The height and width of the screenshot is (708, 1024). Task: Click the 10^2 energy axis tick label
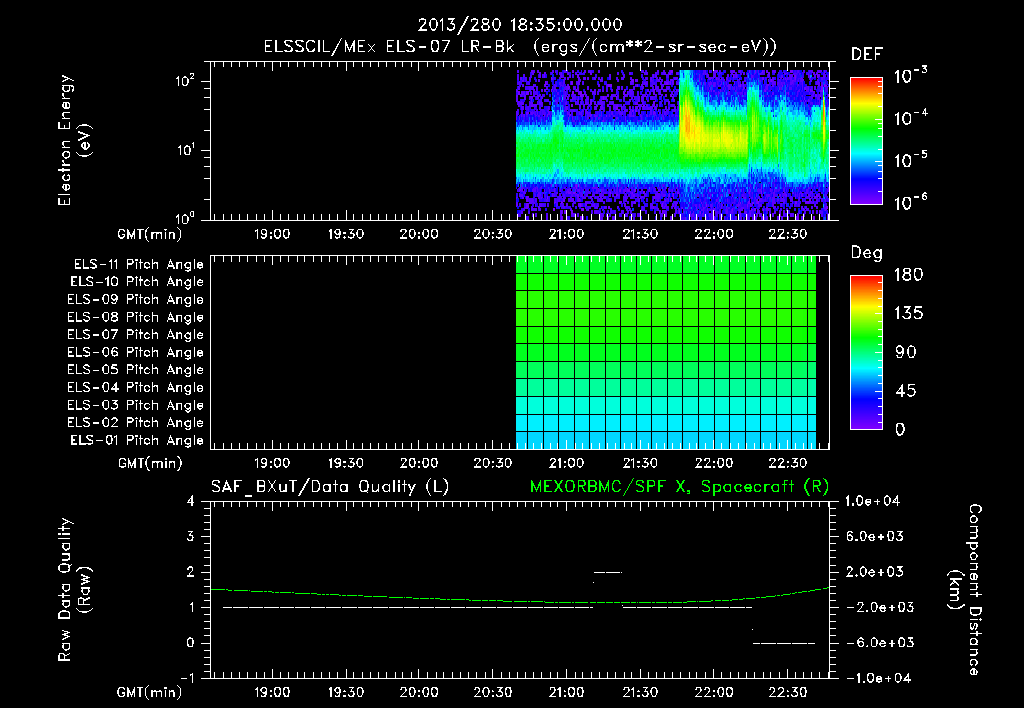pyautogui.click(x=185, y=81)
